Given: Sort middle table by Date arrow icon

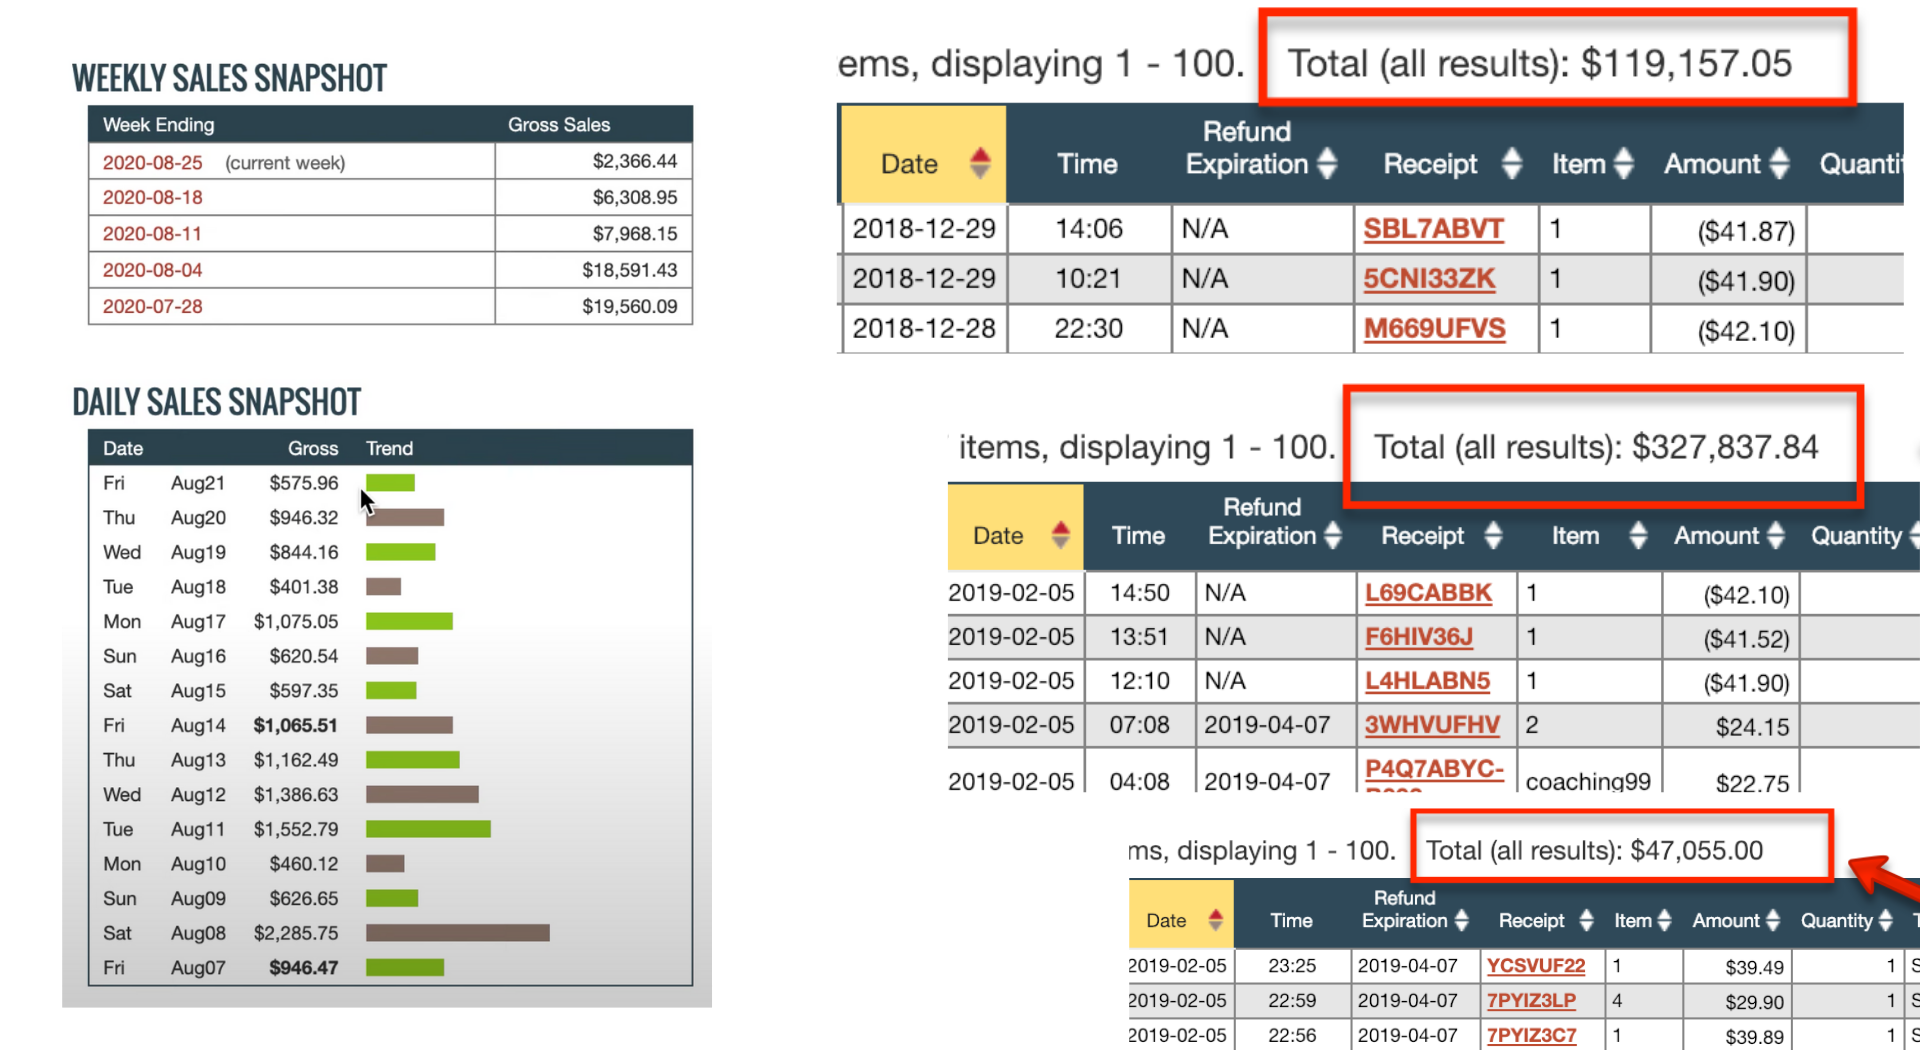Looking at the screenshot, I should [1061, 535].
